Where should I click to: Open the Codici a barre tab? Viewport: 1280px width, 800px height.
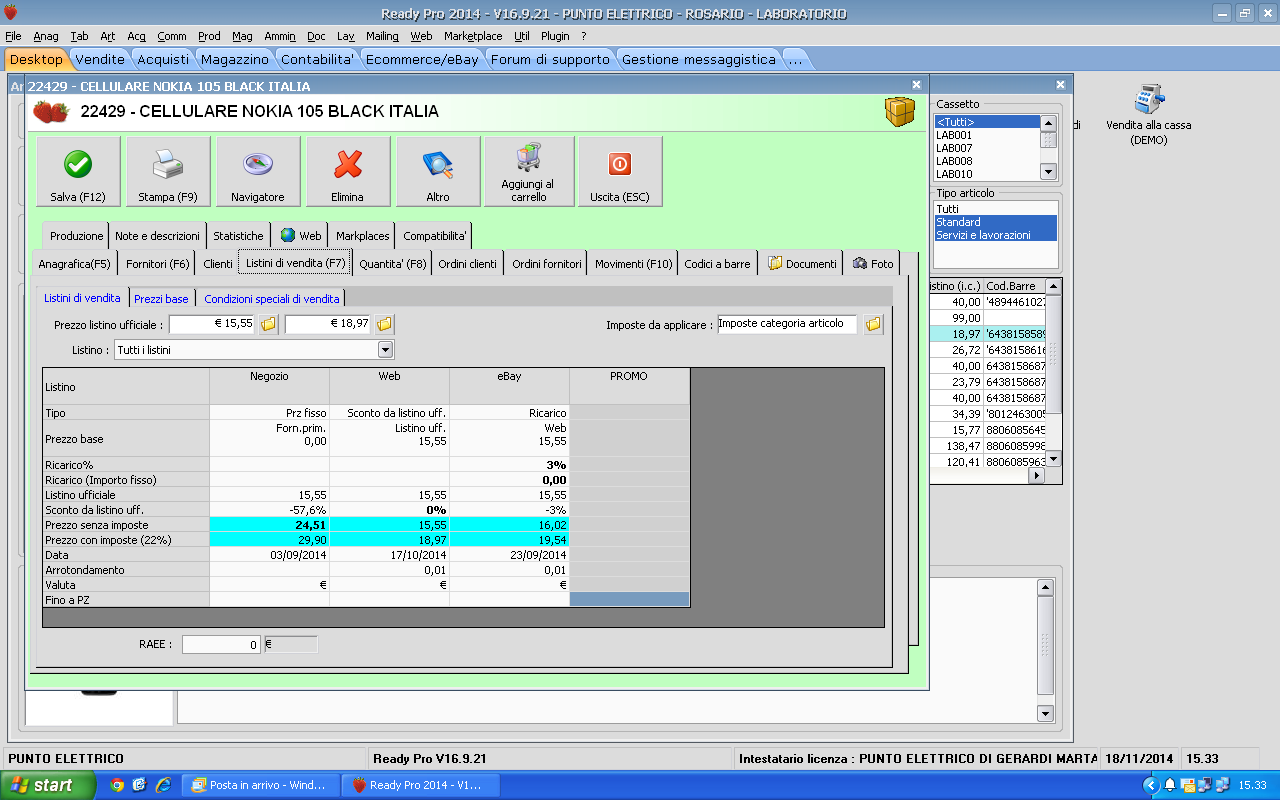point(717,264)
